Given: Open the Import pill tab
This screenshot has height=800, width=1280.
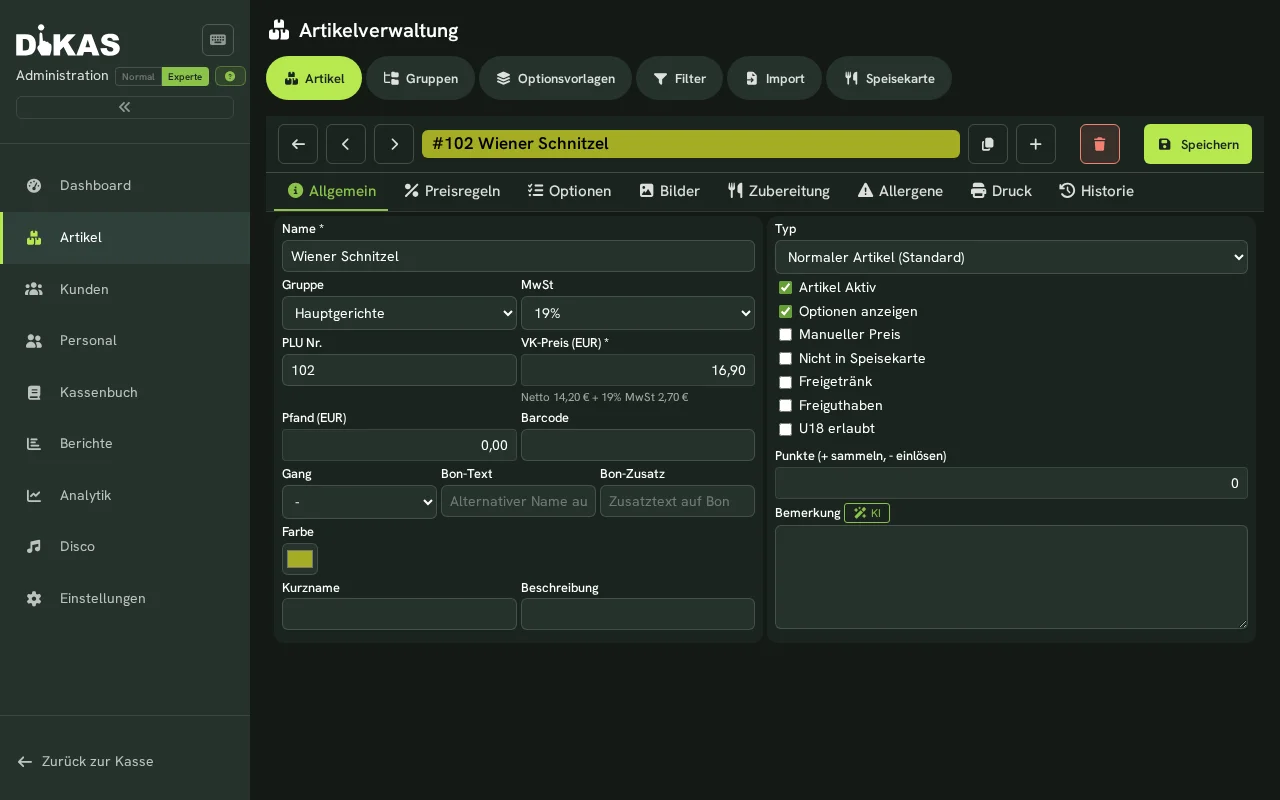Looking at the screenshot, I should point(774,78).
